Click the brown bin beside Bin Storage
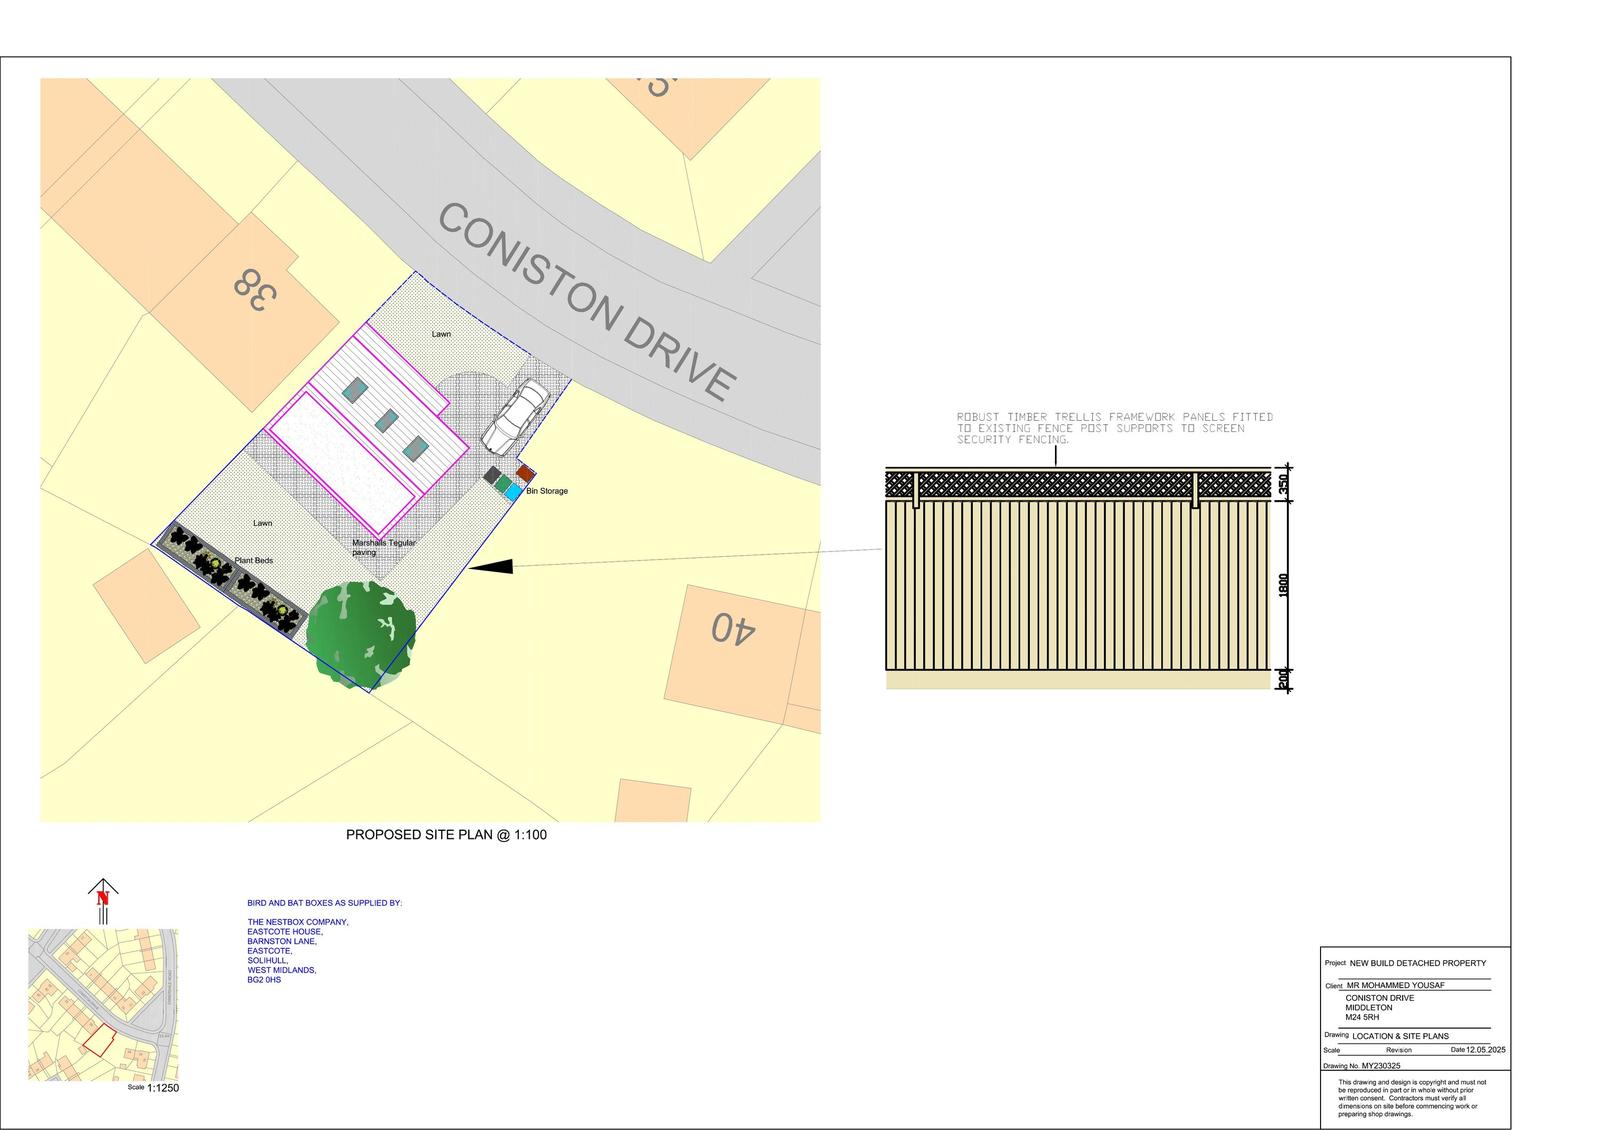This screenshot has width=1600, height=1130. [x=525, y=473]
